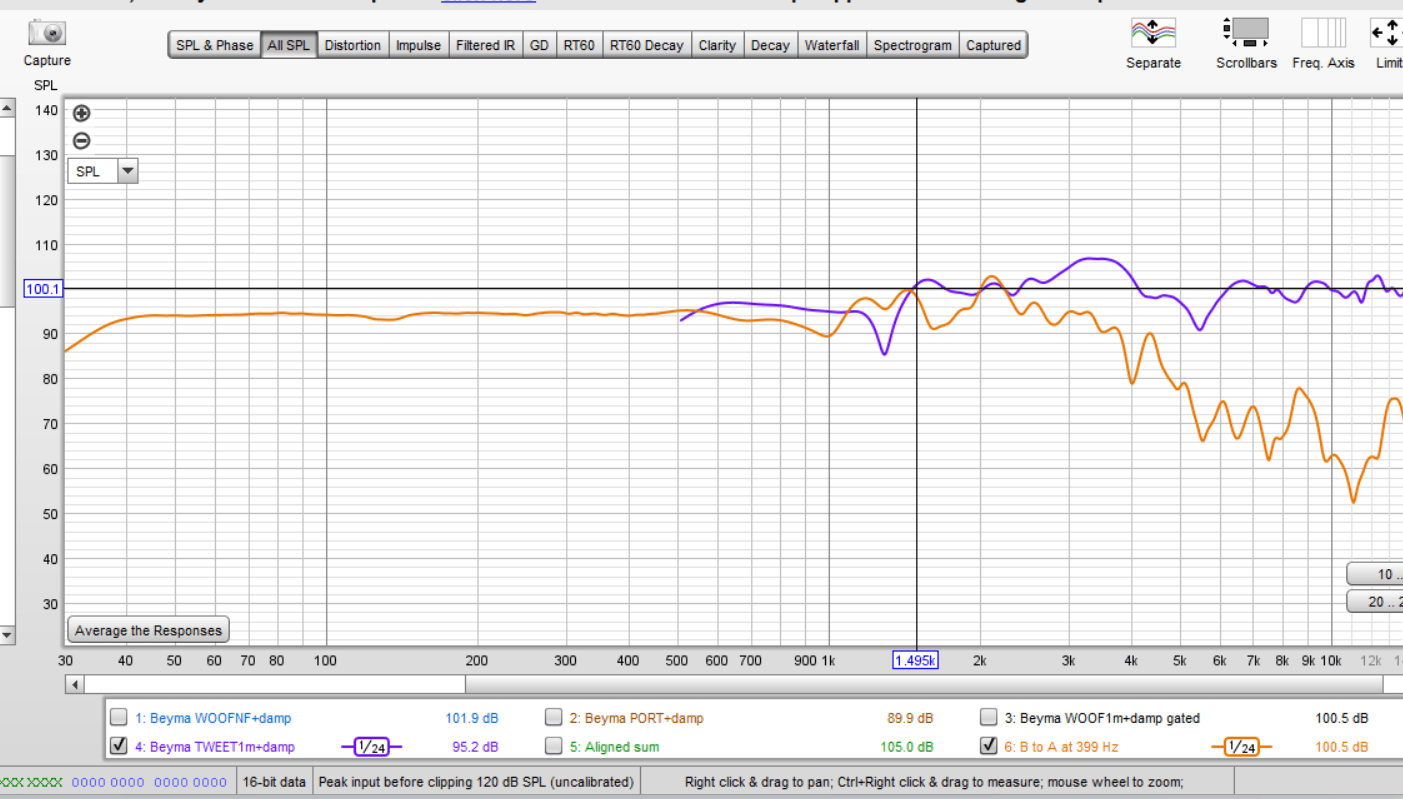Enable trace 1 Beyma WOOFNF+damp checkbox
The width and height of the screenshot is (1403, 799).
coord(119,717)
